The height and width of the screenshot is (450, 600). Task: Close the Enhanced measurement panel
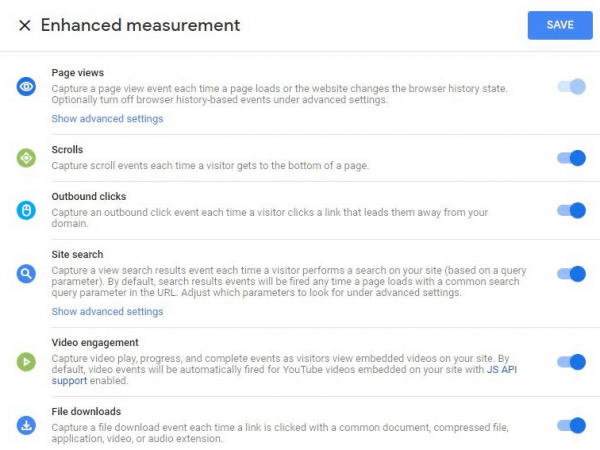25,26
